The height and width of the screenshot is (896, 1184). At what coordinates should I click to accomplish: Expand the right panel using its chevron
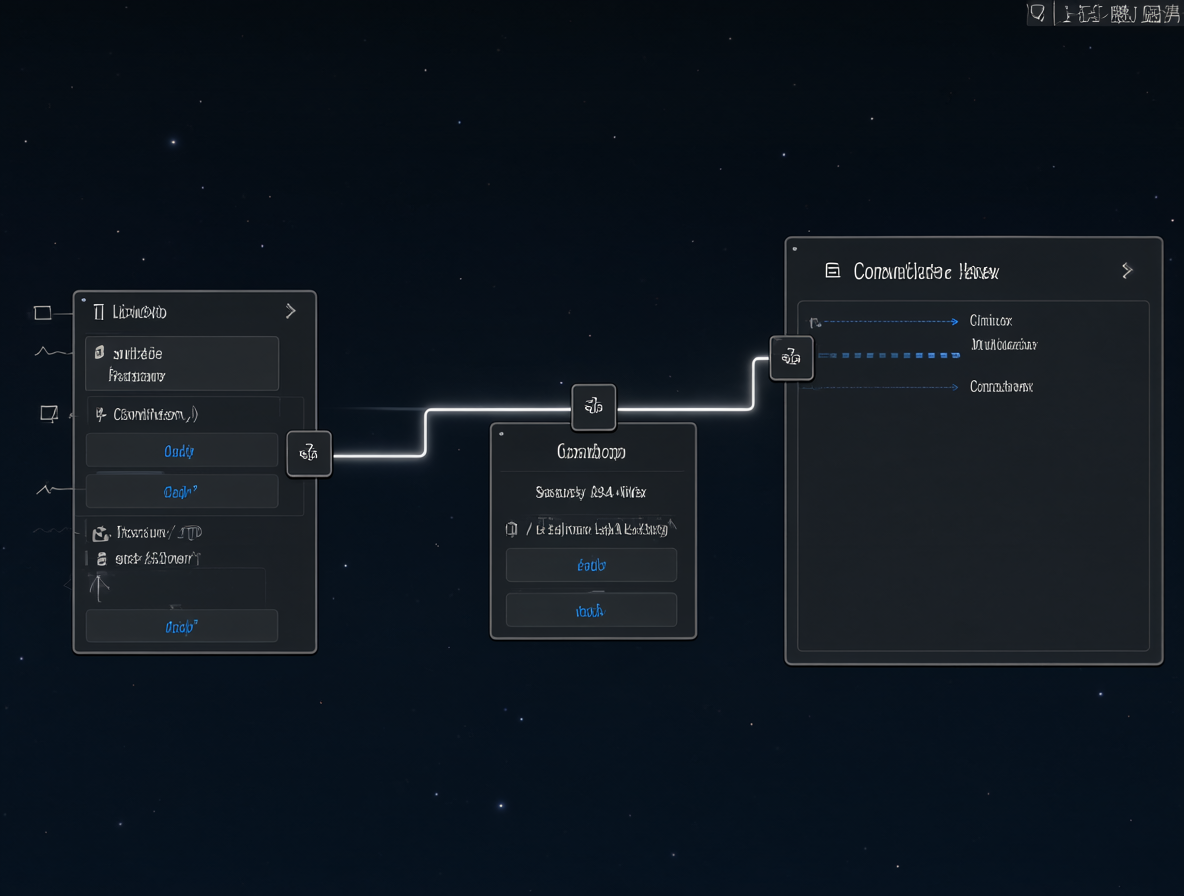(1127, 270)
